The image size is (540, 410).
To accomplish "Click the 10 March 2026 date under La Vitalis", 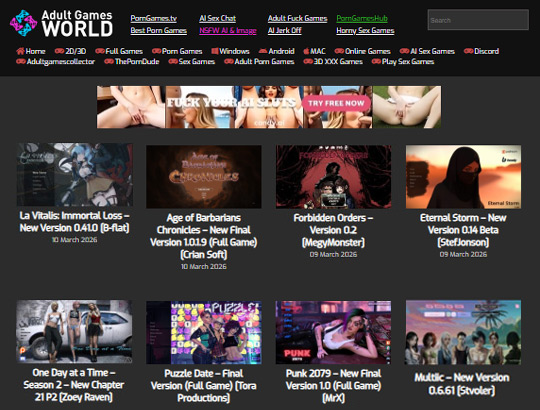I will click(x=74, y=240).
